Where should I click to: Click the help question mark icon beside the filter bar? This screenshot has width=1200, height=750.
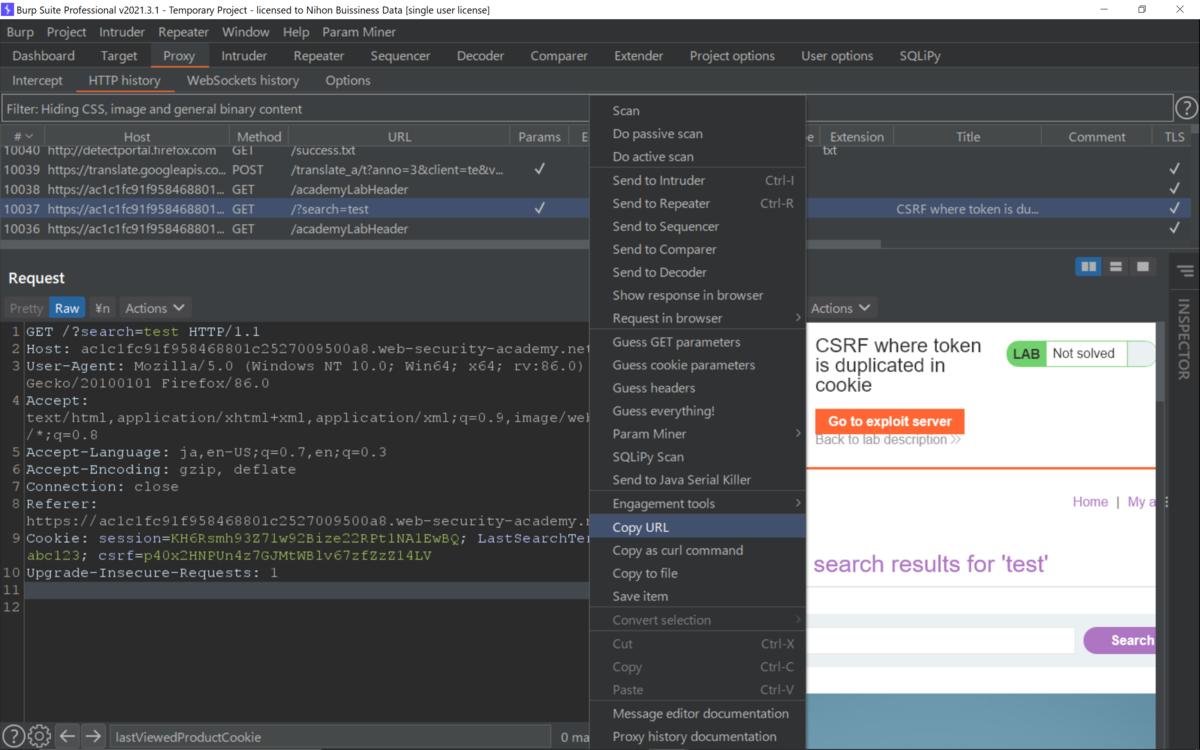[1186, 108]
